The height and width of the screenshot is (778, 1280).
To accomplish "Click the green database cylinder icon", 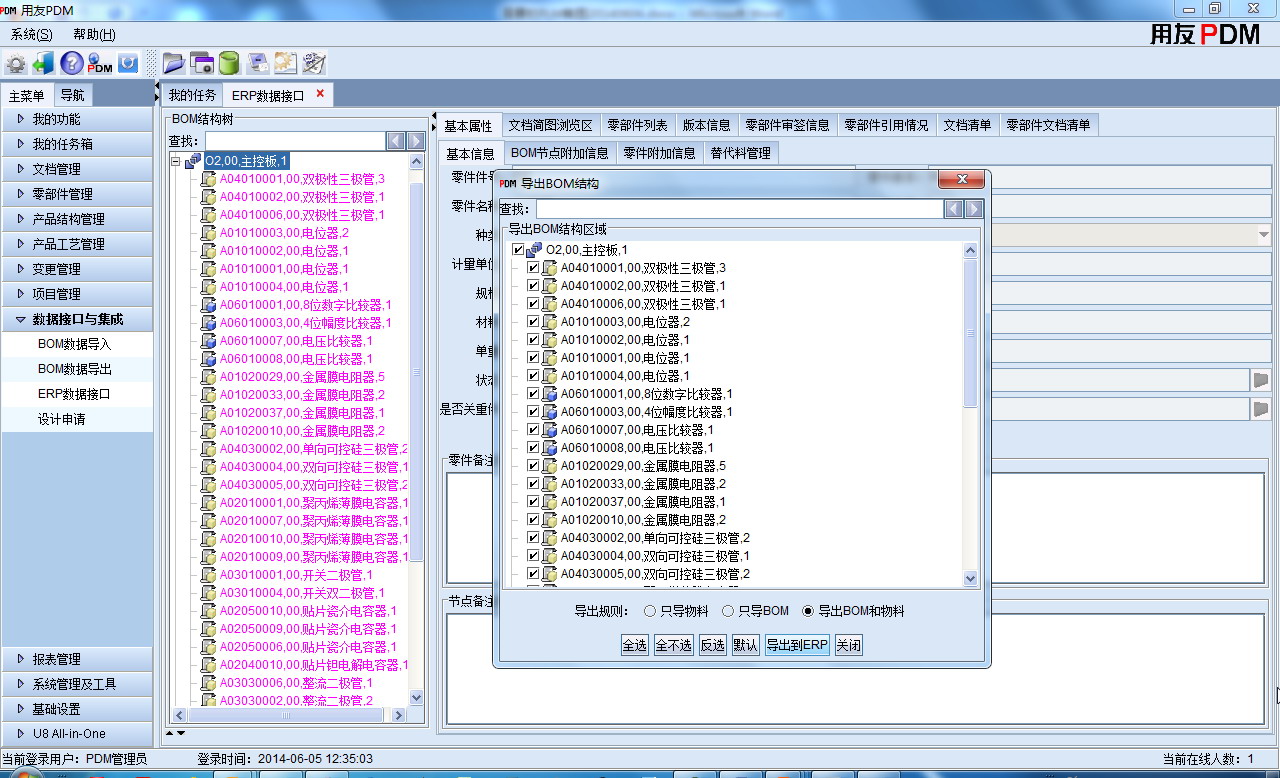I will [x=229, y=63].
